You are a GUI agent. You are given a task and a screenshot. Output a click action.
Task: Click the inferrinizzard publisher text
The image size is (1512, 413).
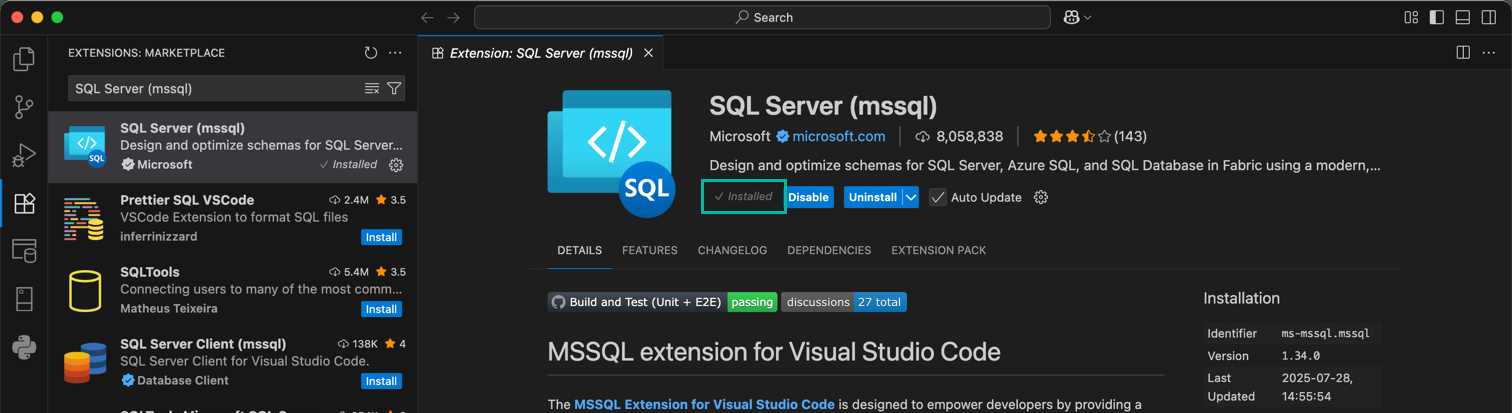tap(159, 237)
